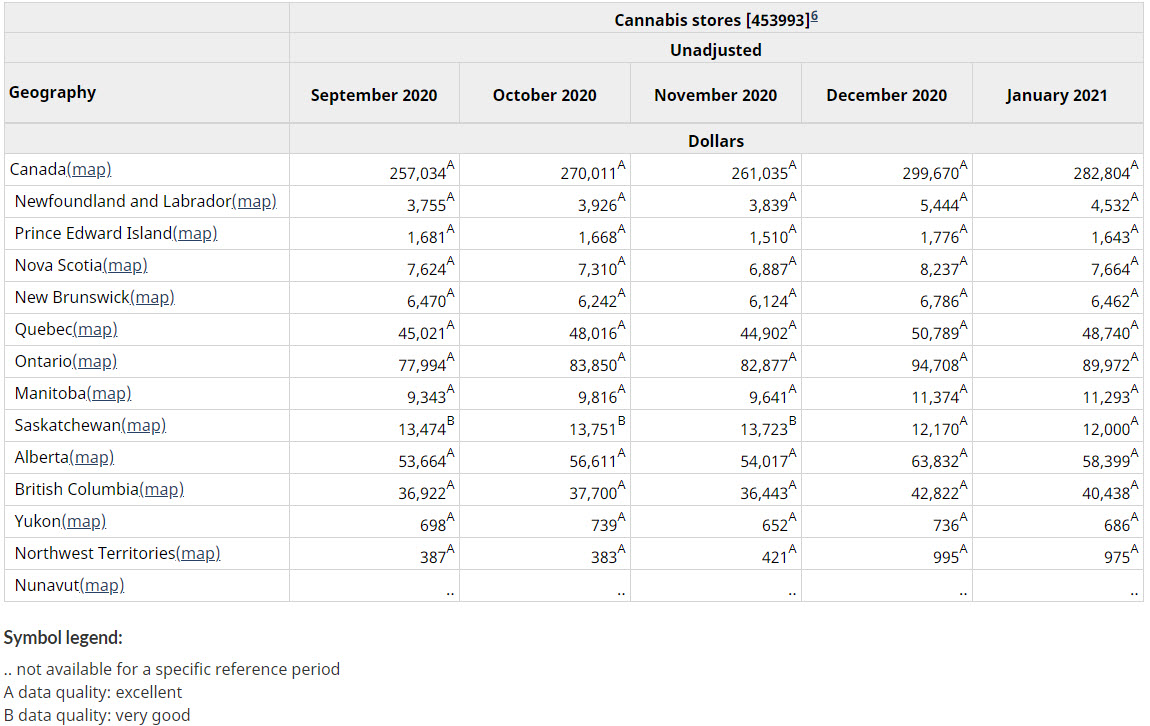Select the Manitoba map link
The height and width of the screenshot is (726, 1150).
[x=109, y=394]
